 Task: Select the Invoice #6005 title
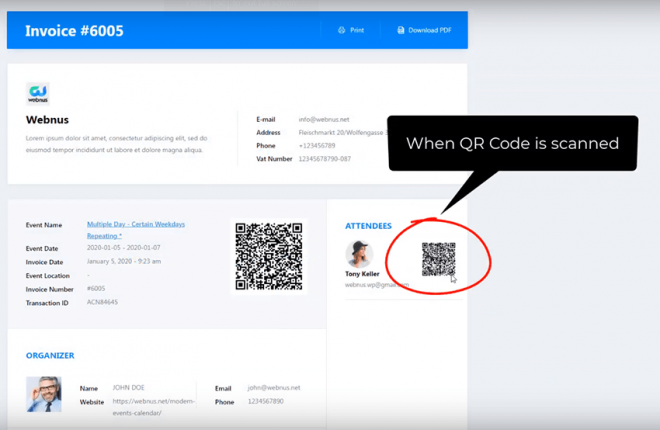(x=74, y=31)
